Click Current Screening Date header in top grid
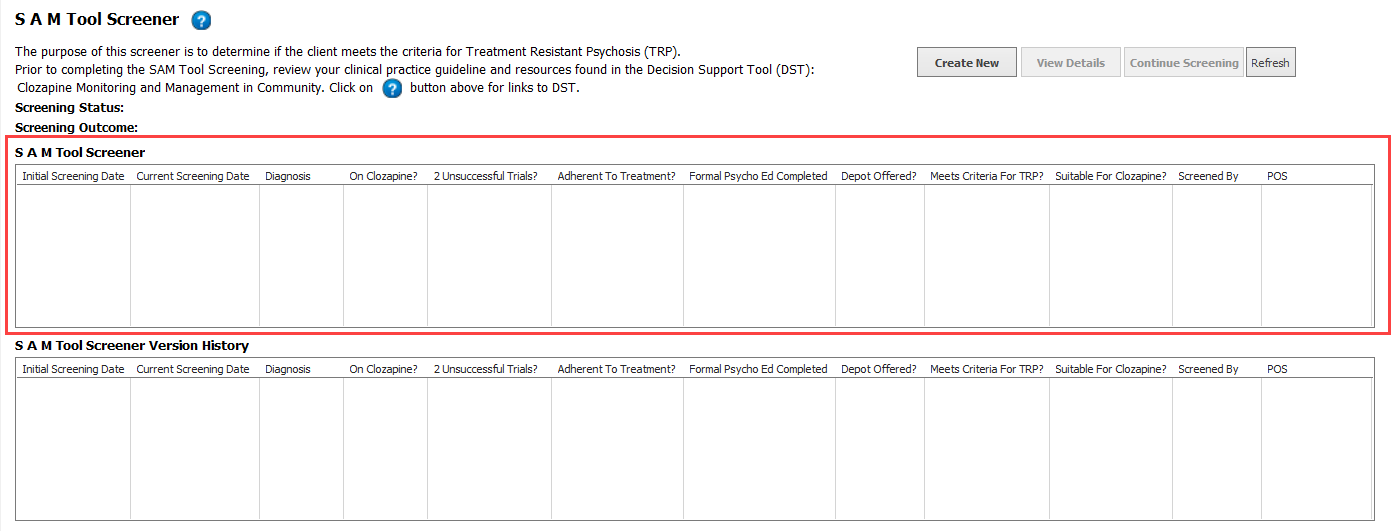 (193, 176)
